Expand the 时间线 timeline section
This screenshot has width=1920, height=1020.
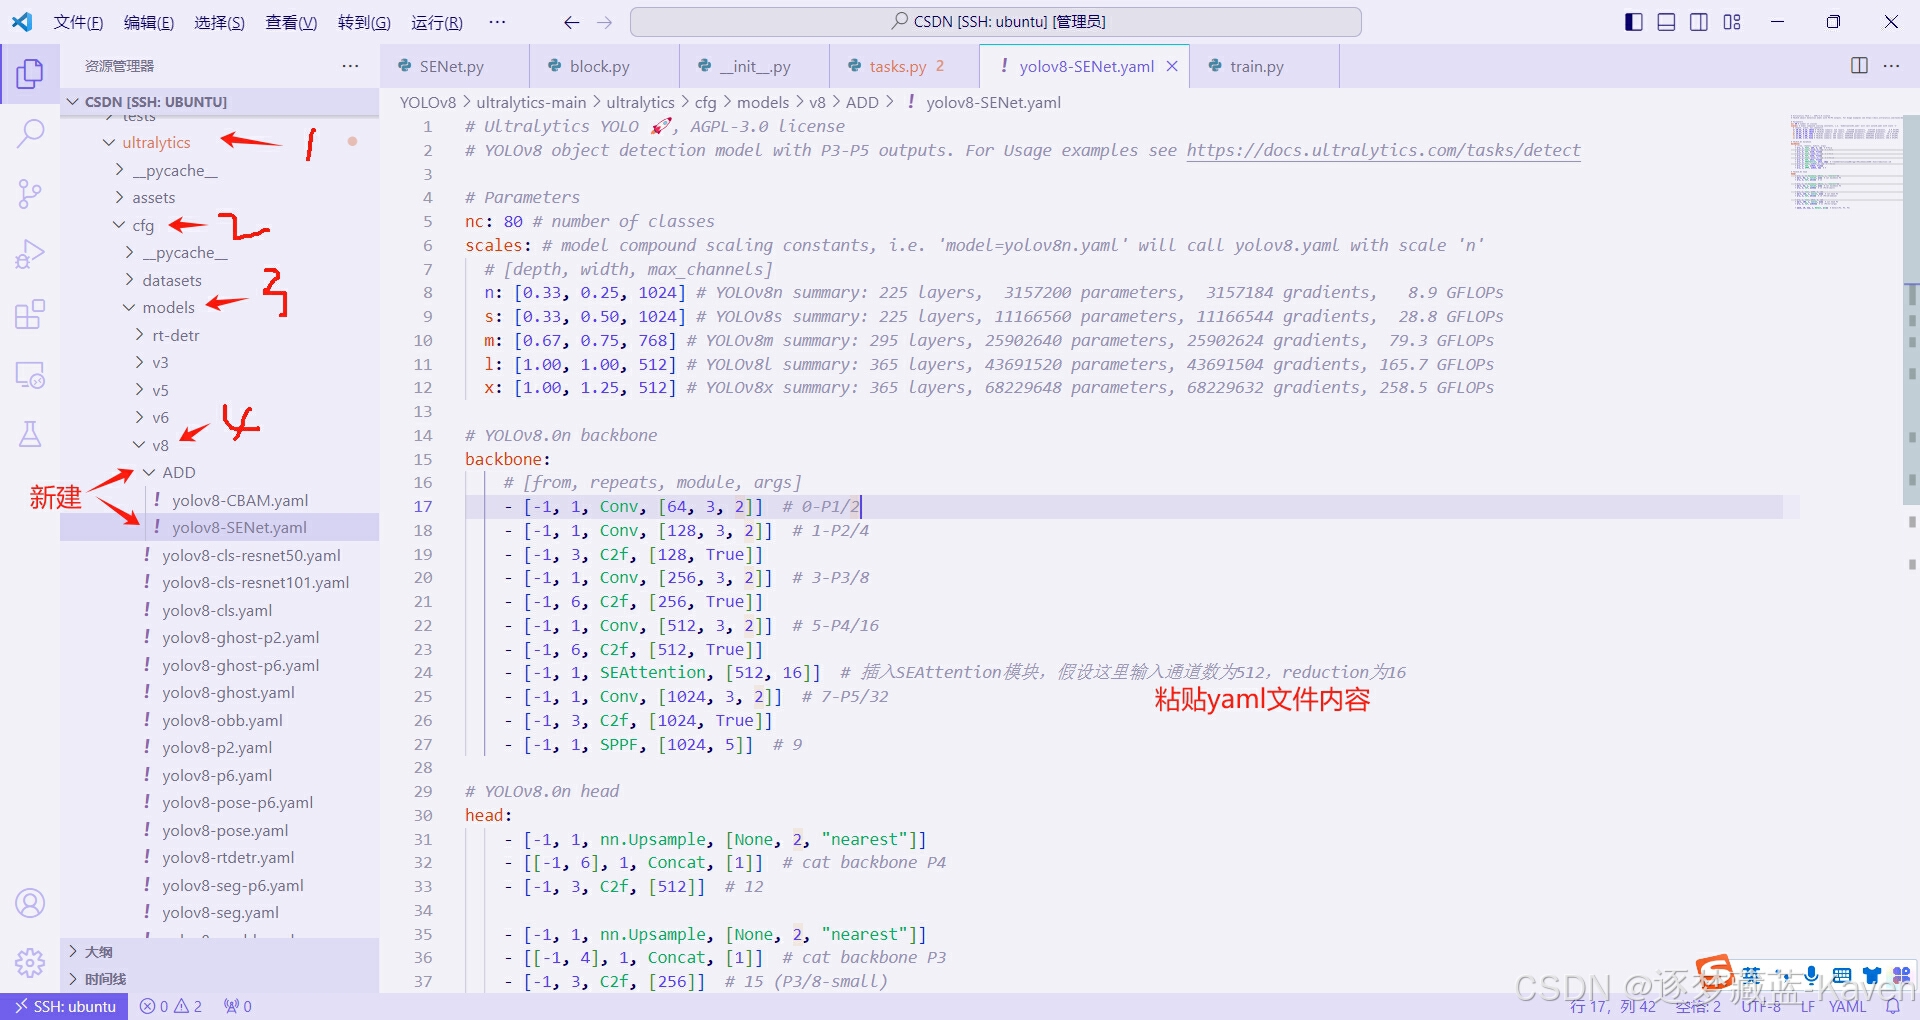(219, 979)
